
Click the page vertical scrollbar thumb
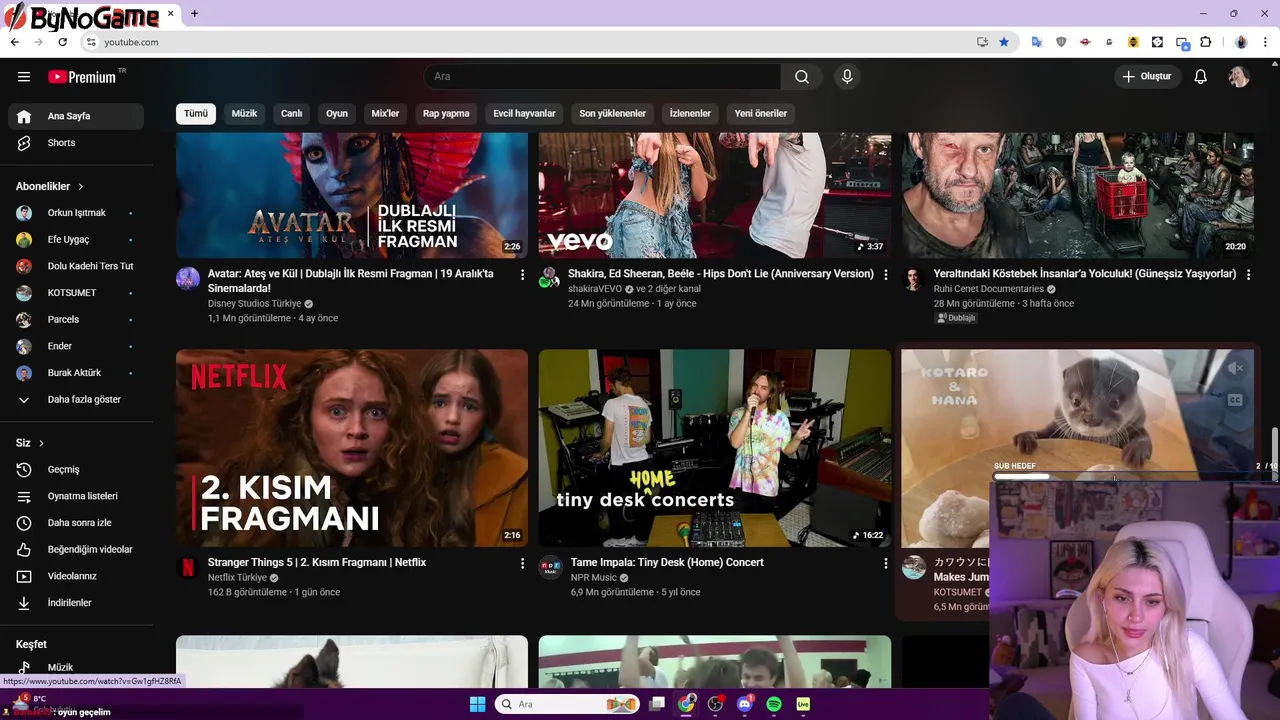coord(1275,455)
